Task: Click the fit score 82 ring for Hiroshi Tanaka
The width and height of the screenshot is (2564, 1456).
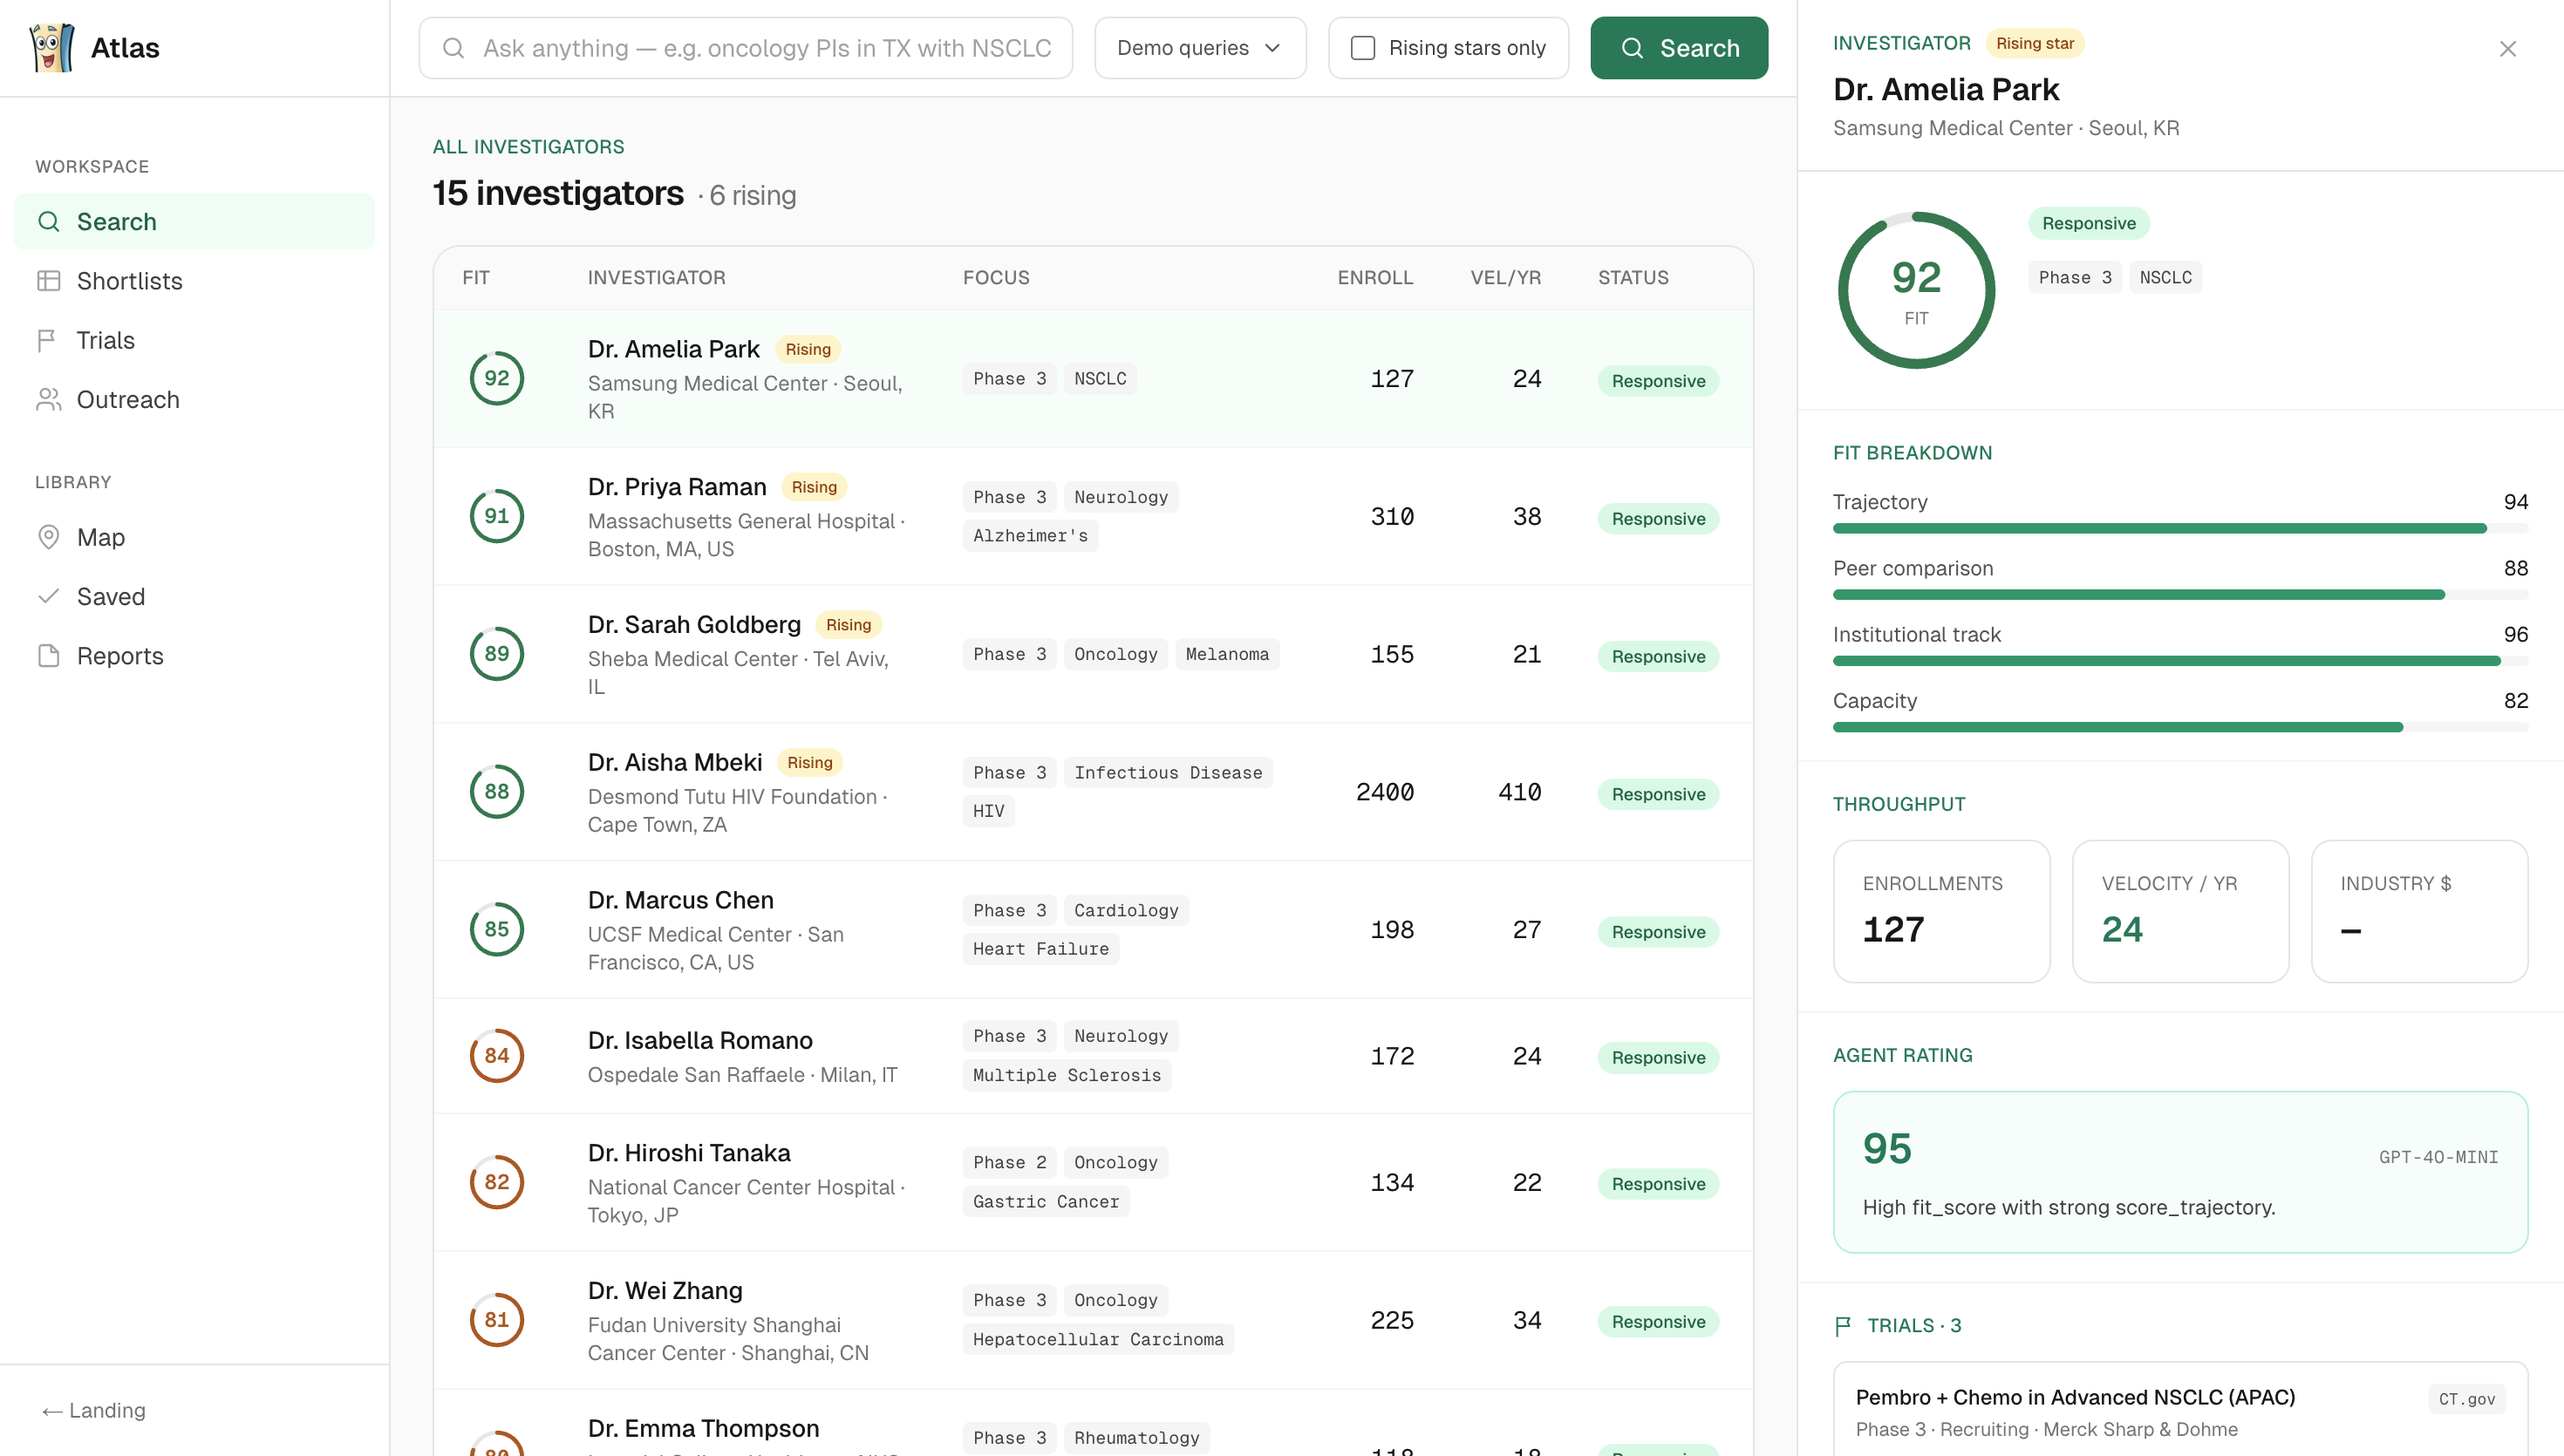Action: pos(497,1182)
